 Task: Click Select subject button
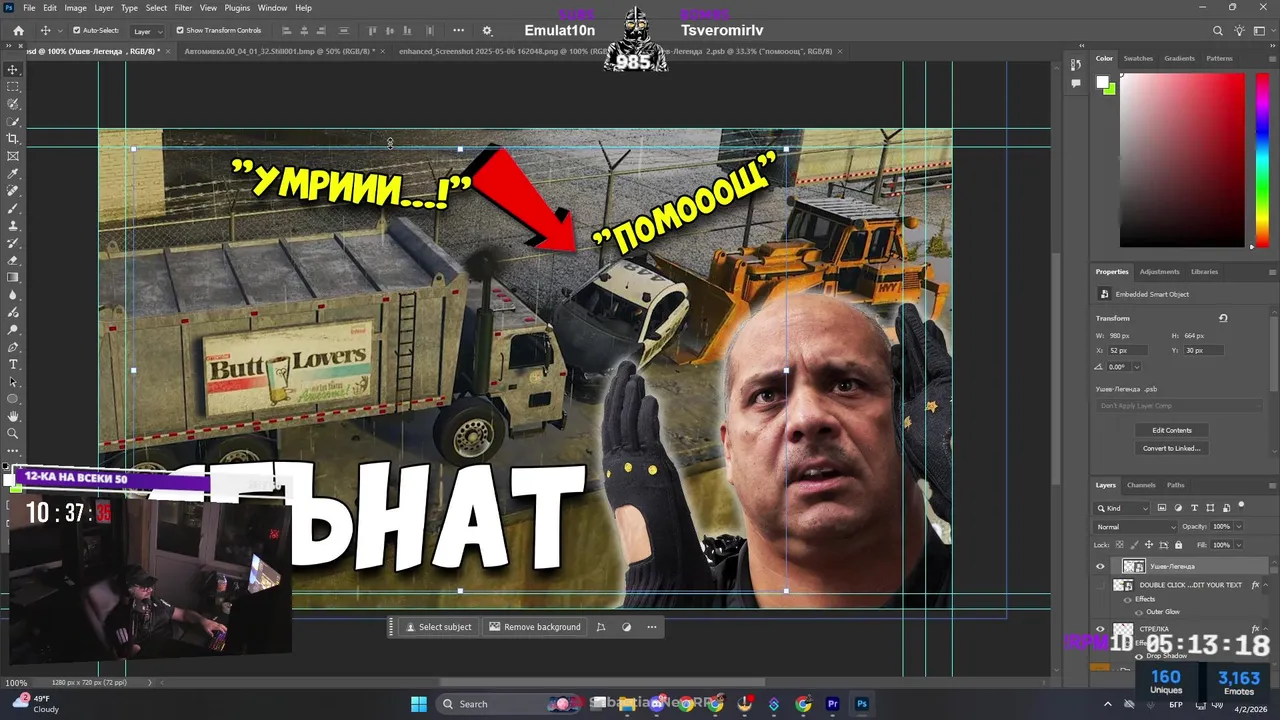[x=438, y=627]
